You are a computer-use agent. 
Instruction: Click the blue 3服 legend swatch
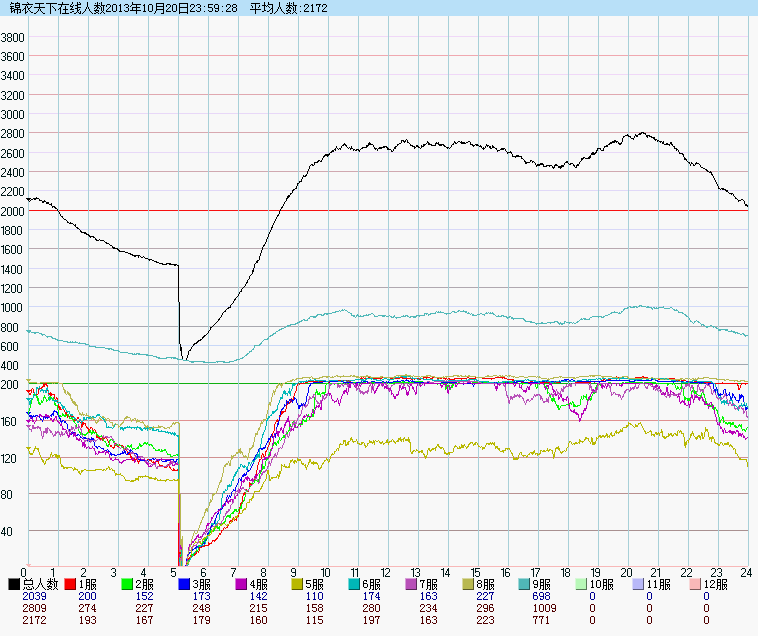click(185, 584)
